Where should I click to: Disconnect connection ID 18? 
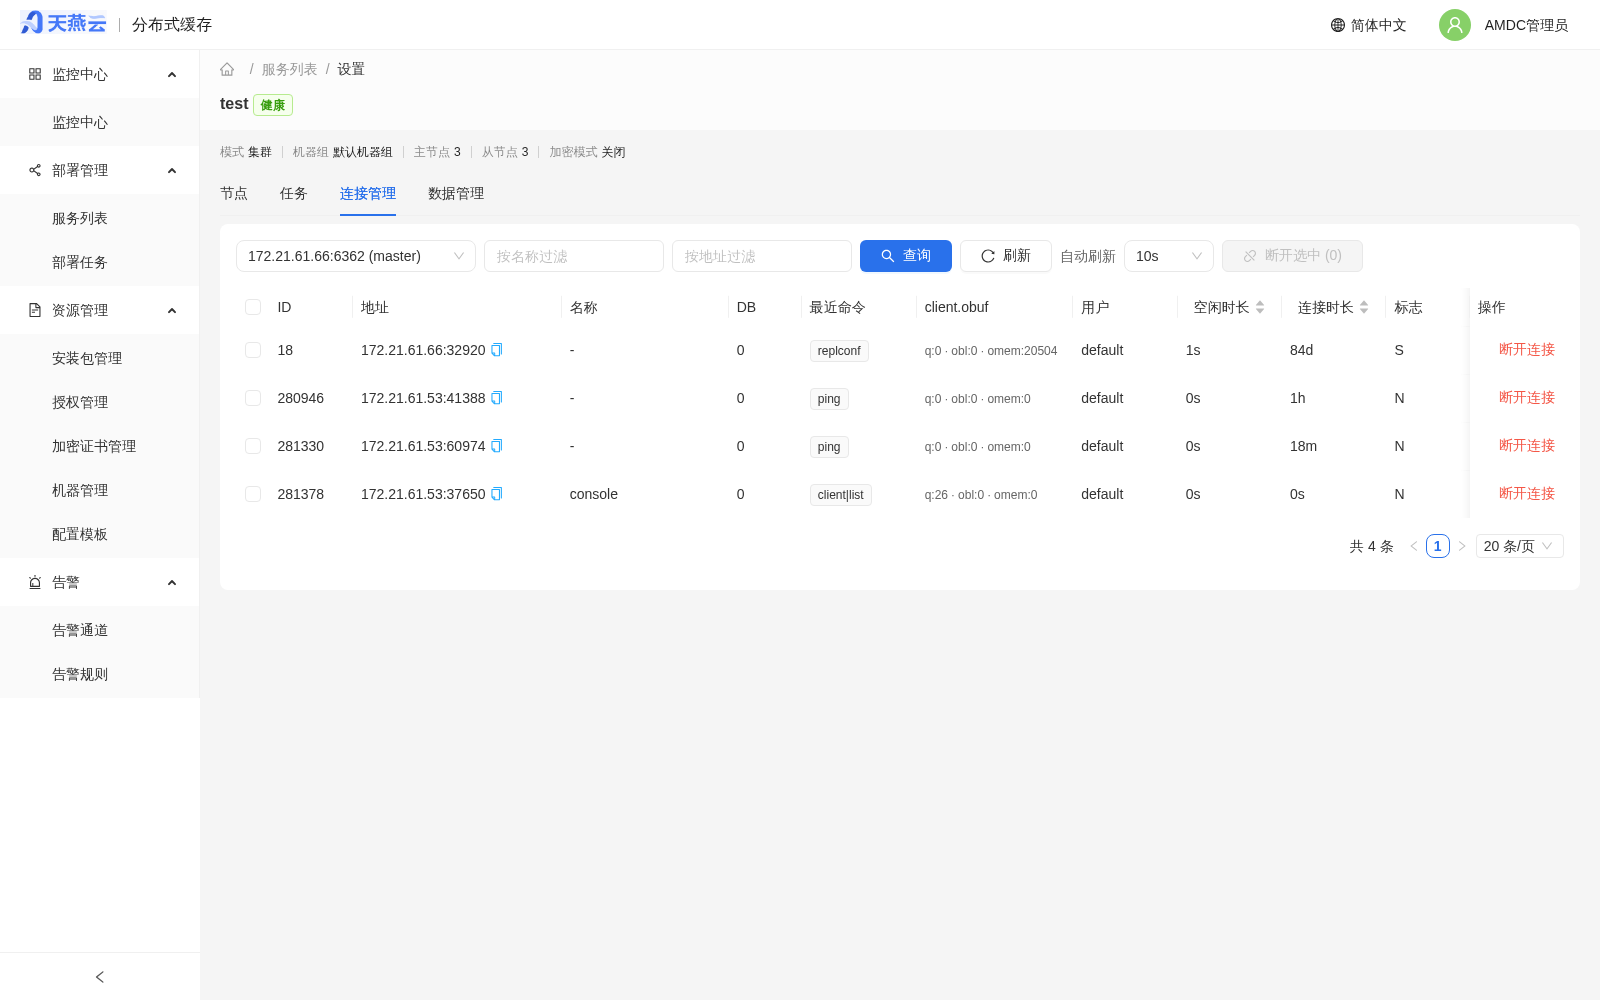(x=1527, y=350)
